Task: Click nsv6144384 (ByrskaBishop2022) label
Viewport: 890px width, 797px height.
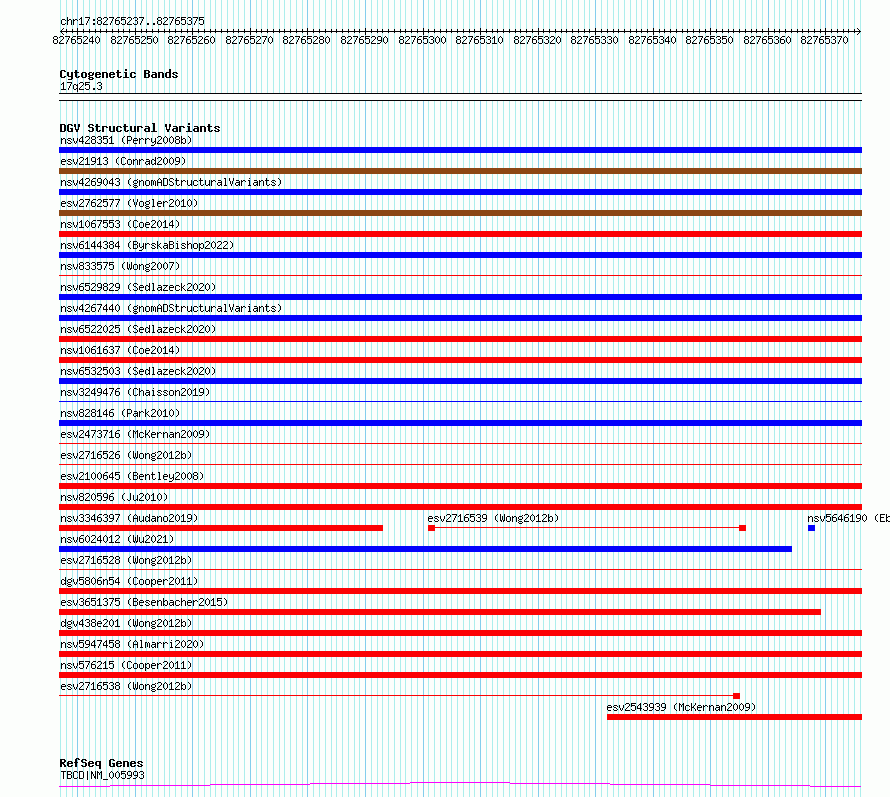Action: (x=147, y=245)
